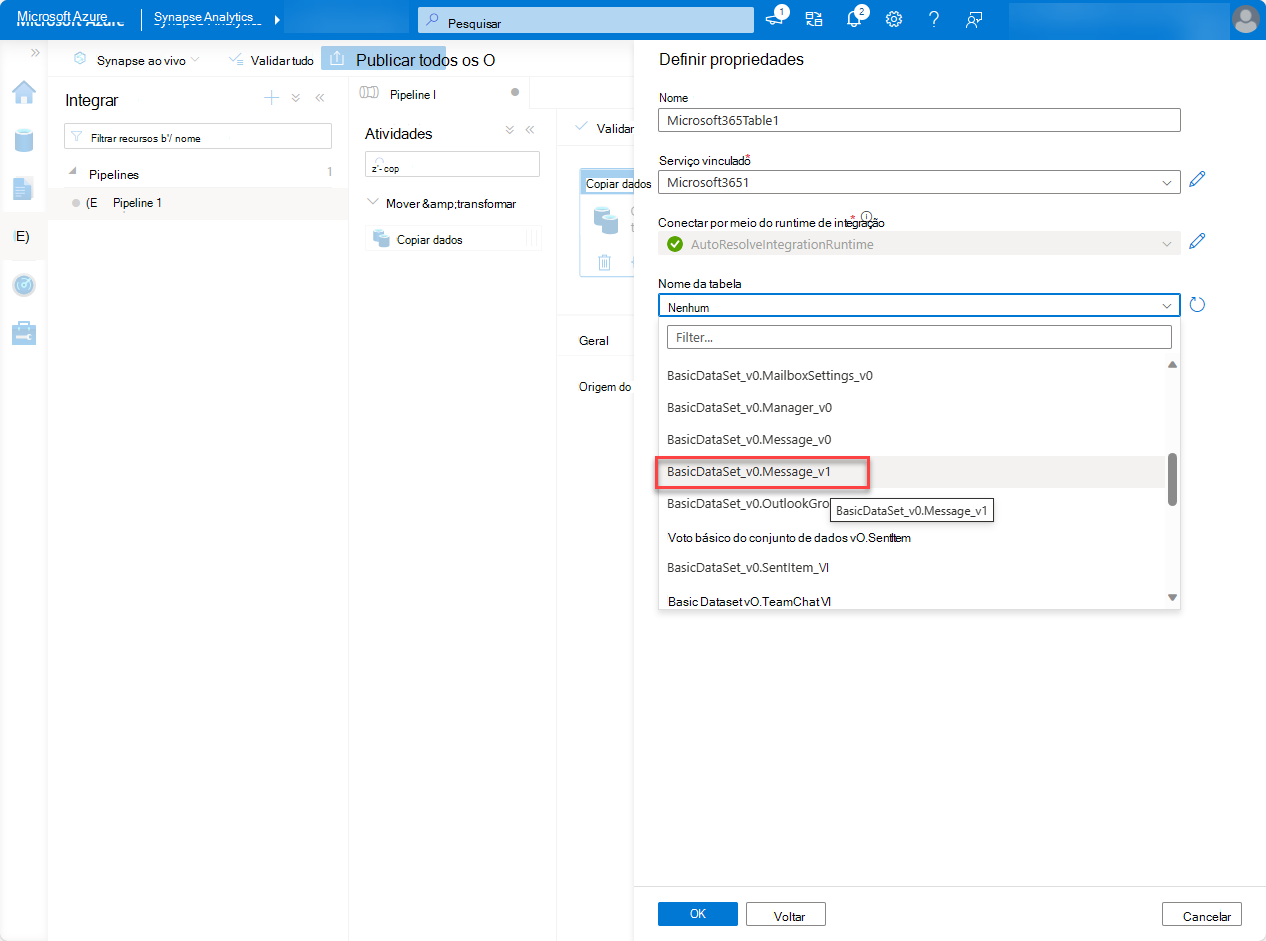Open the Data hub database icon
This screenshot has height=941, width=1266.
(24, 140)
